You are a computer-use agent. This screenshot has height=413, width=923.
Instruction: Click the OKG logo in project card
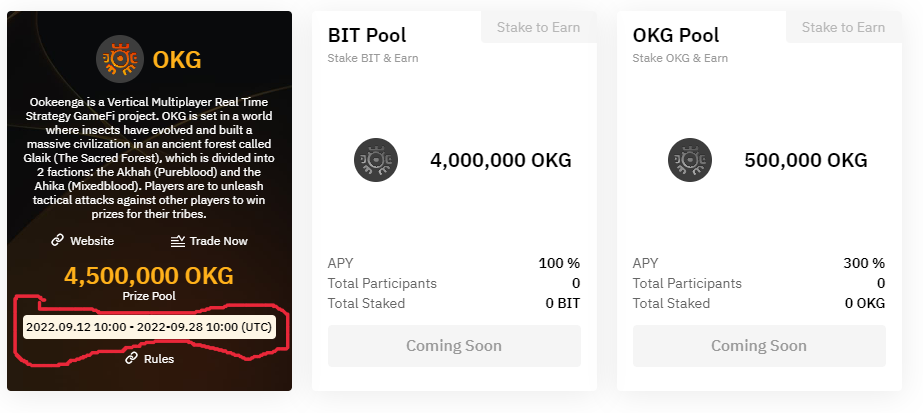(120, 60)
